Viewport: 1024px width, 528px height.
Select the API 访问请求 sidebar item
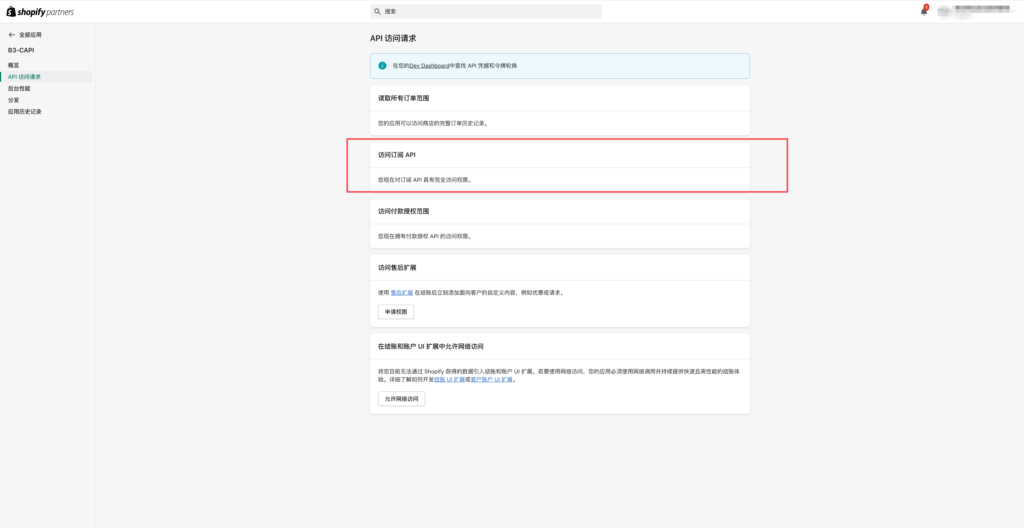tap(46, 77)
